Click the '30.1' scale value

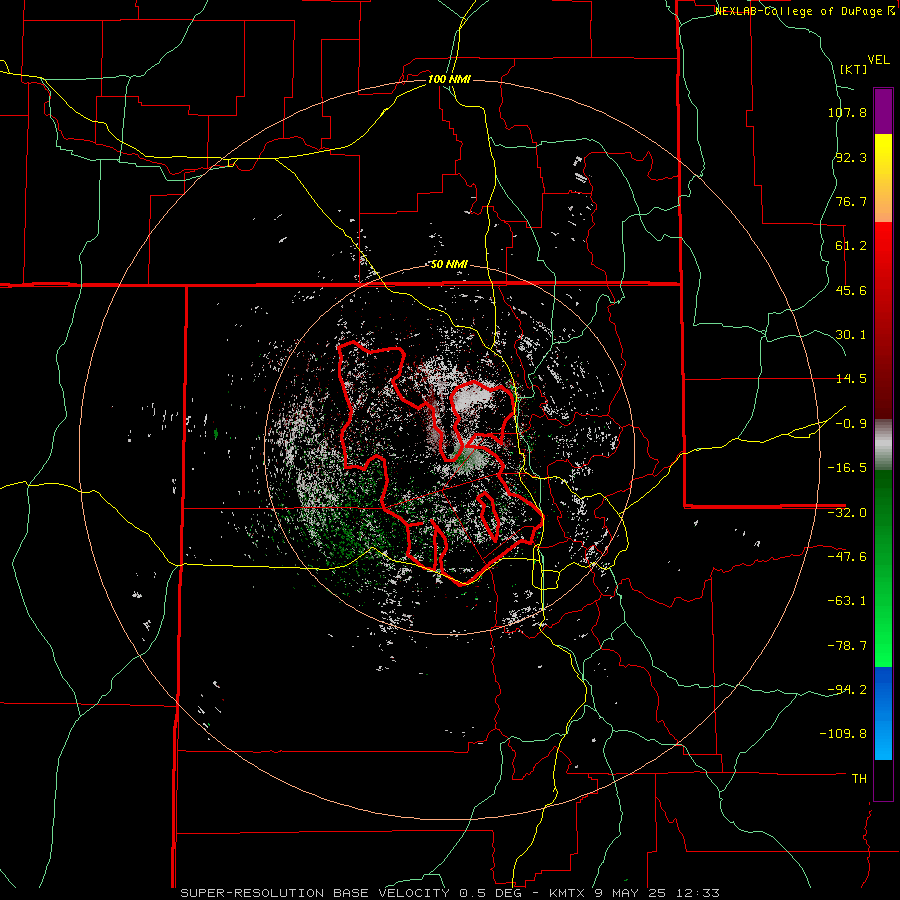pyautogui.click(x=851, y=335)
